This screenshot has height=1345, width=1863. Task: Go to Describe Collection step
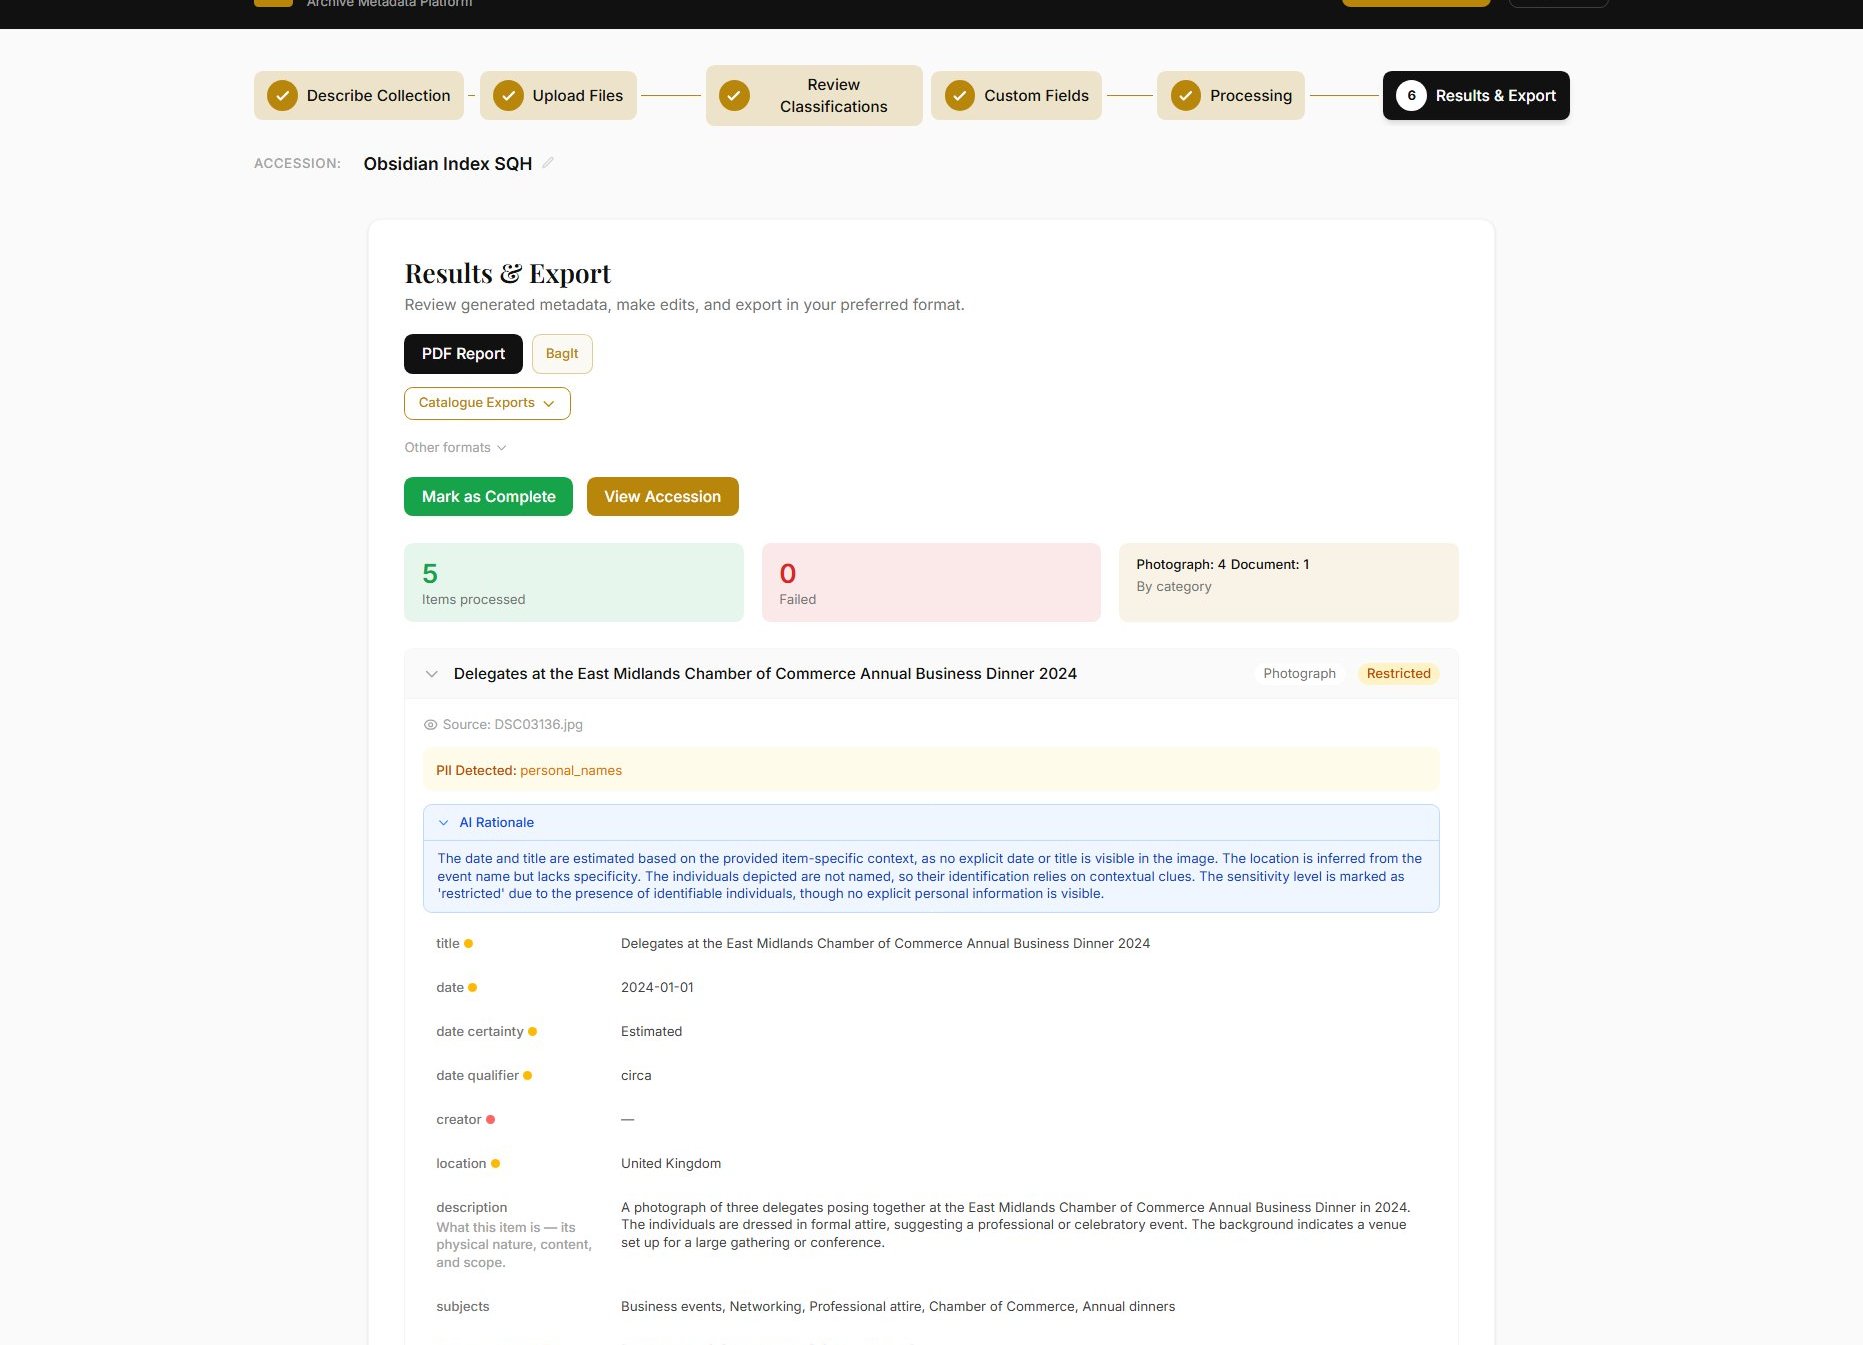[359, 96]
